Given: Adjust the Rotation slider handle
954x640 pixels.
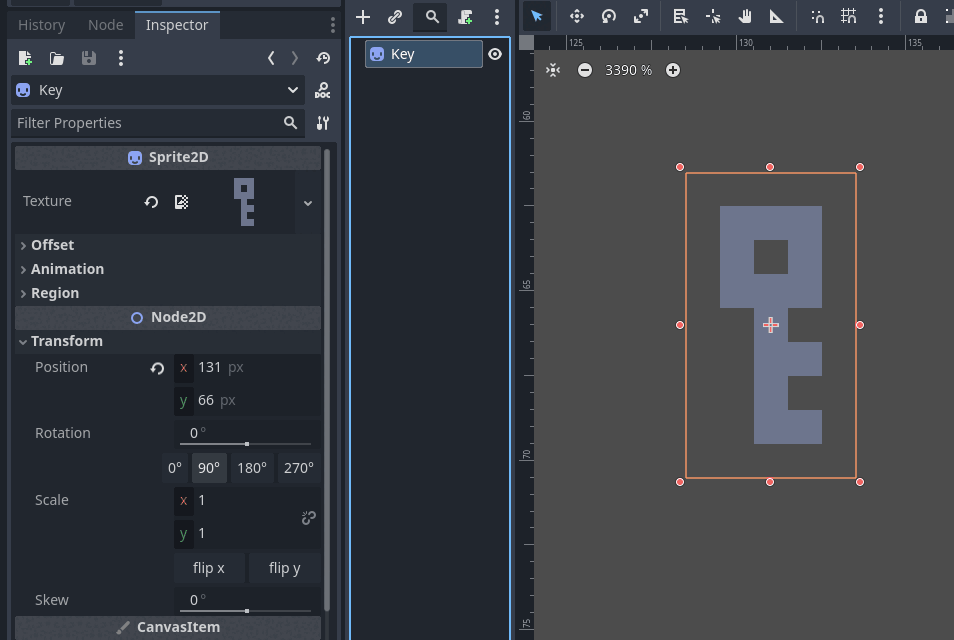Looking at the screenshot, I should (246, 444).
